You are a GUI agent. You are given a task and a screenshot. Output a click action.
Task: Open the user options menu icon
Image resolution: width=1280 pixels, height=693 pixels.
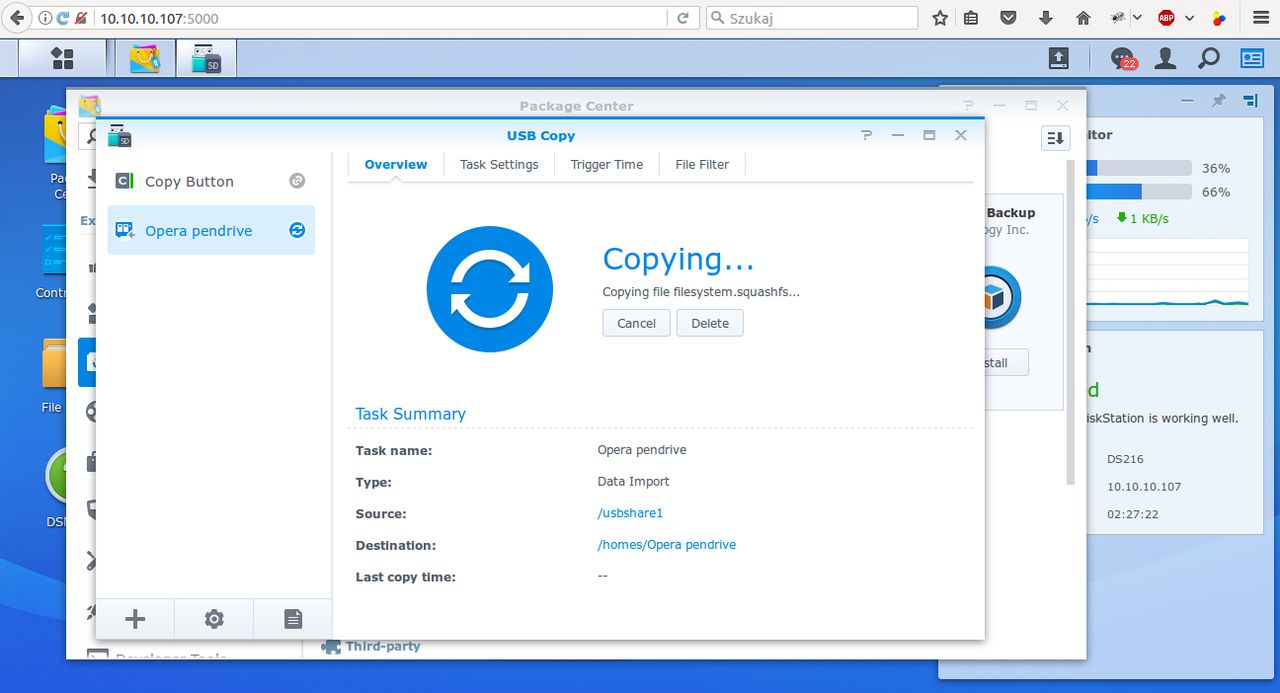pyautogui.click(x=1165, y=58)
